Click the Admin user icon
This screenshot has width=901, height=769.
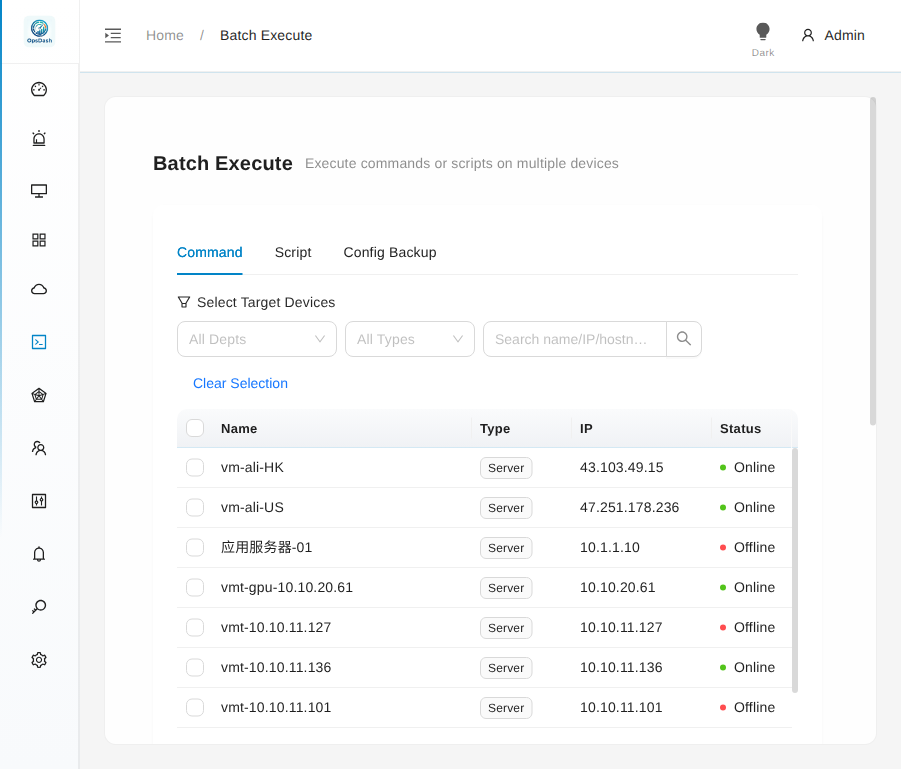tap(808, 36)
